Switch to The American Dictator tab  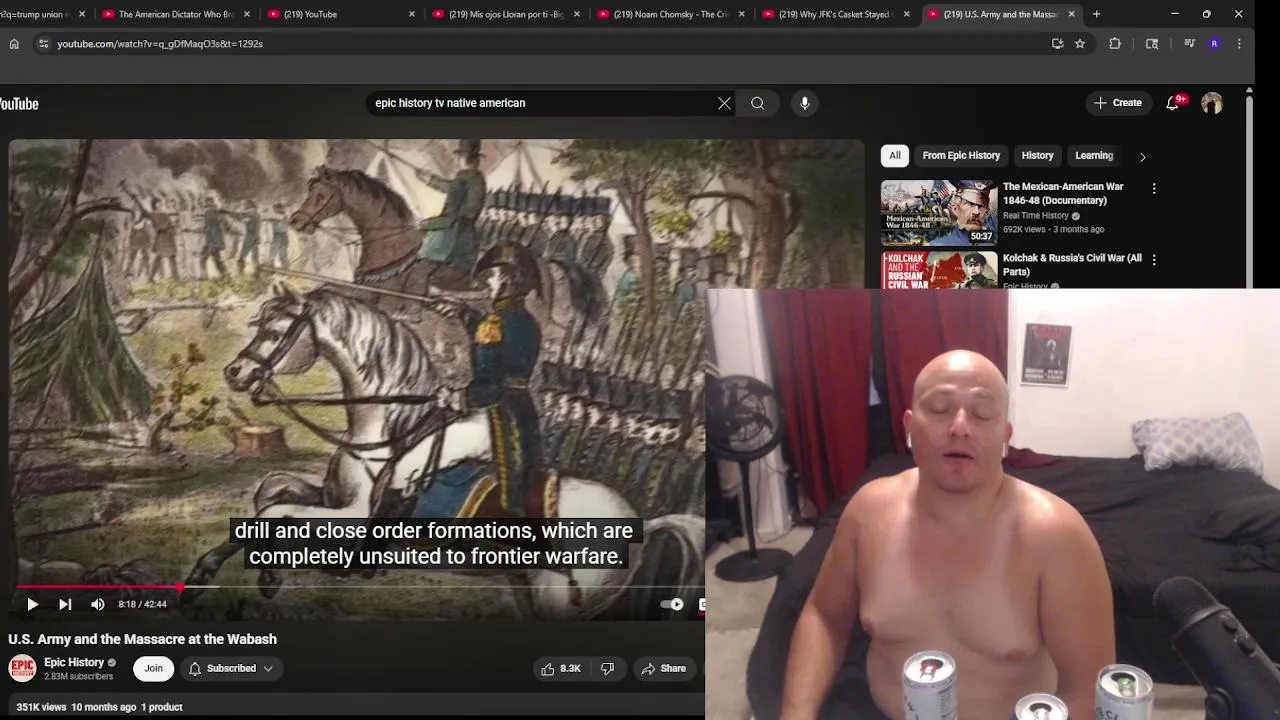click(175, 14)
